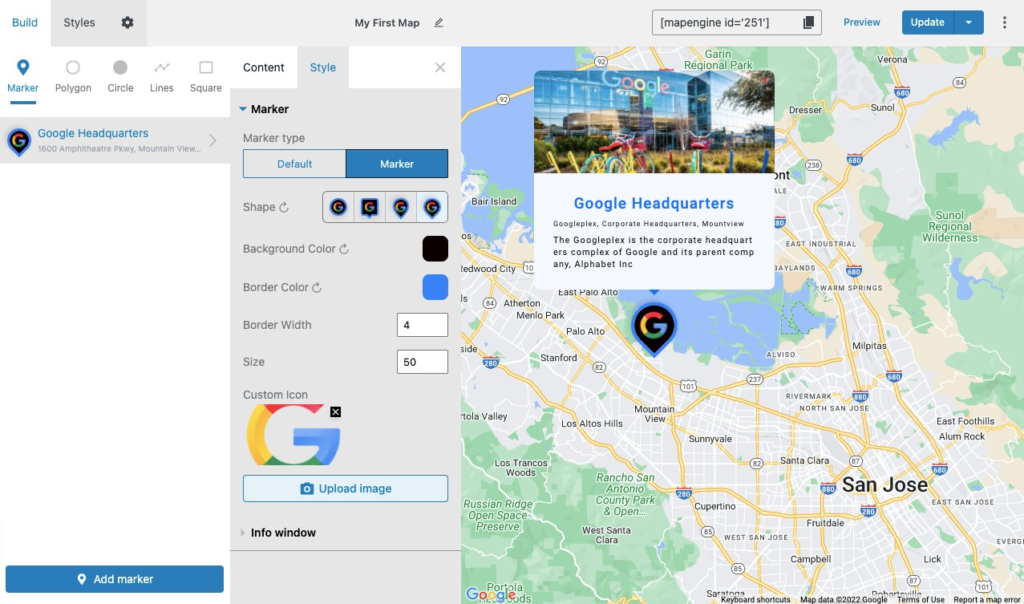Click Report a map error link
This screenshot has width=1024, height=604.
(x=986, y=599)
